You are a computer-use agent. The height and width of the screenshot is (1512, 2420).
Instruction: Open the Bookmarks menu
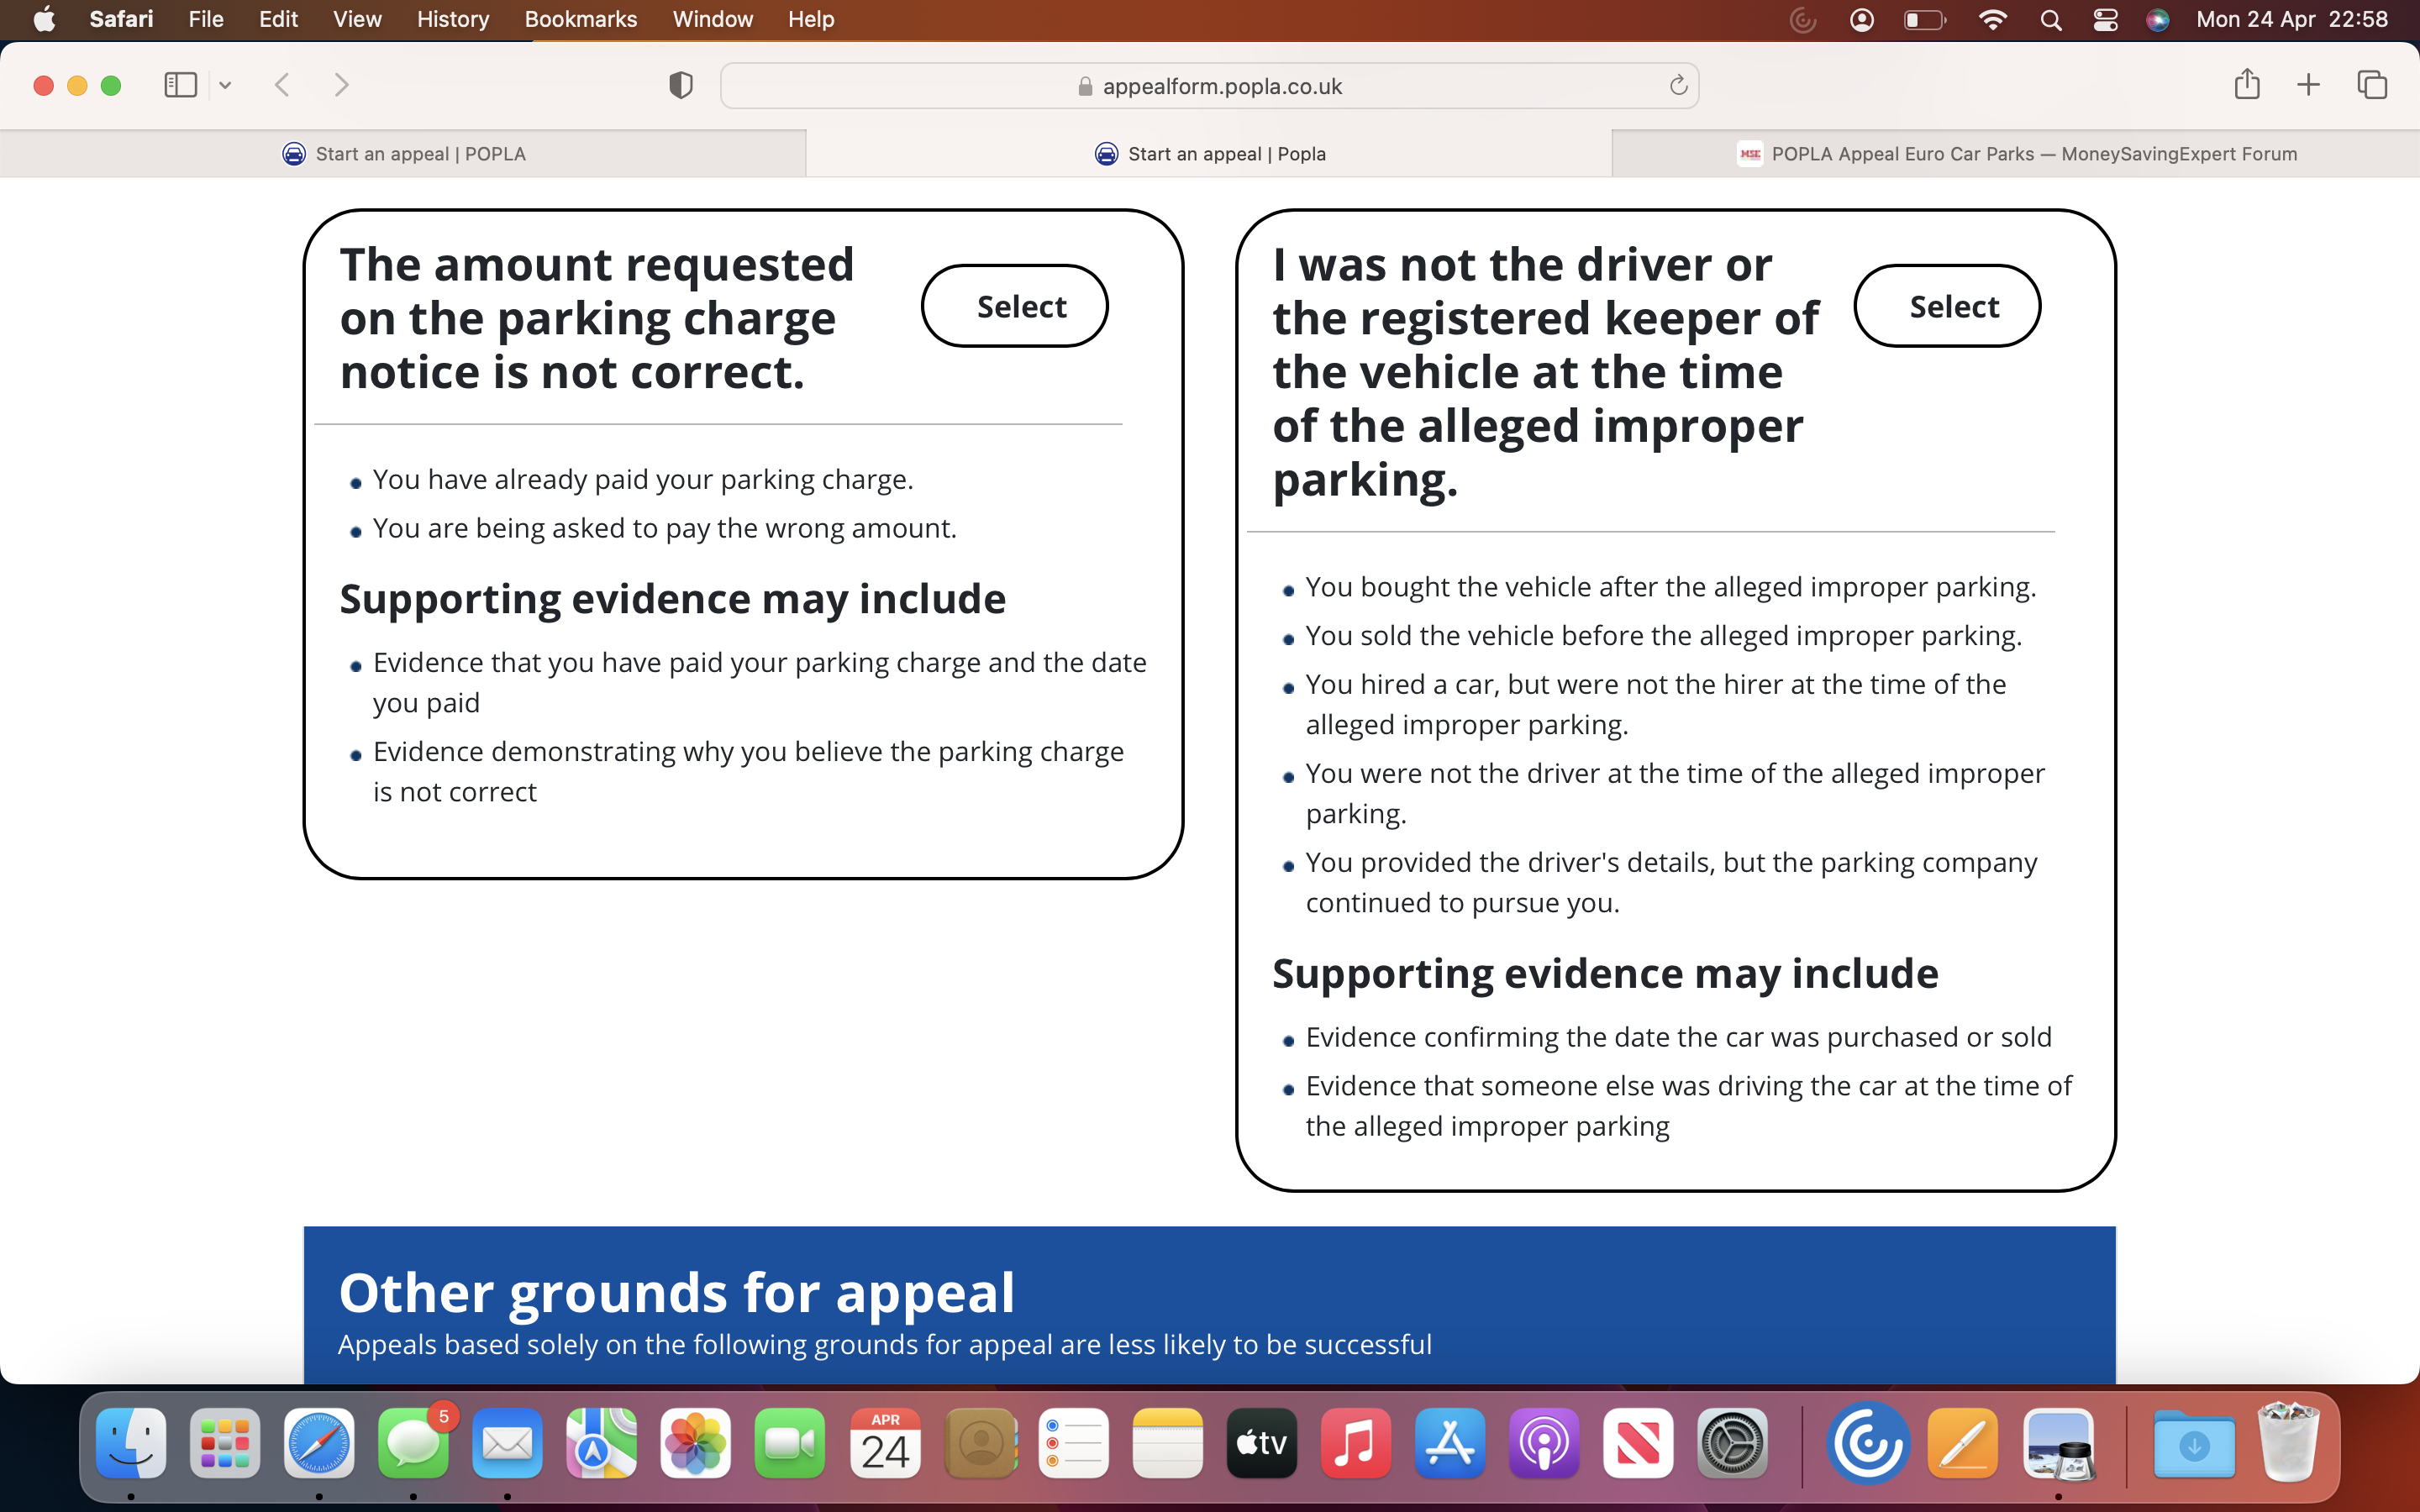tap(580, 19)
